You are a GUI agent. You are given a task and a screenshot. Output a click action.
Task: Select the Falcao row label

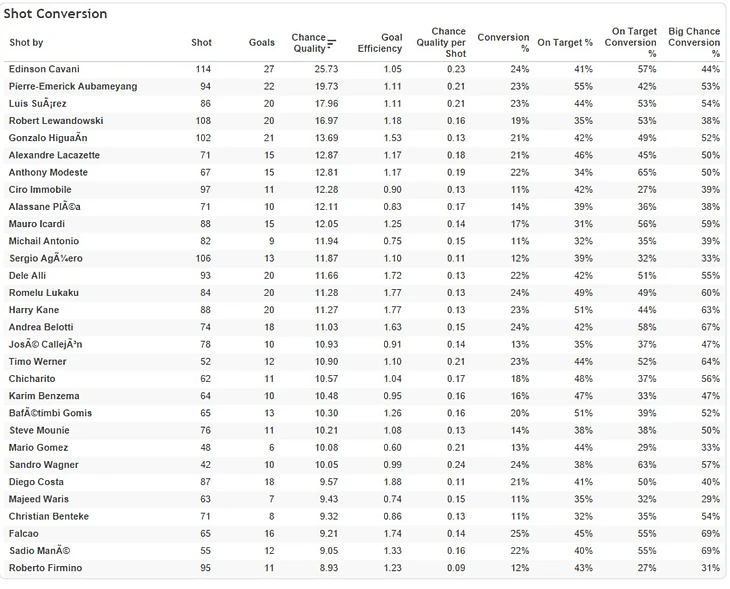[x=24, y=533]
